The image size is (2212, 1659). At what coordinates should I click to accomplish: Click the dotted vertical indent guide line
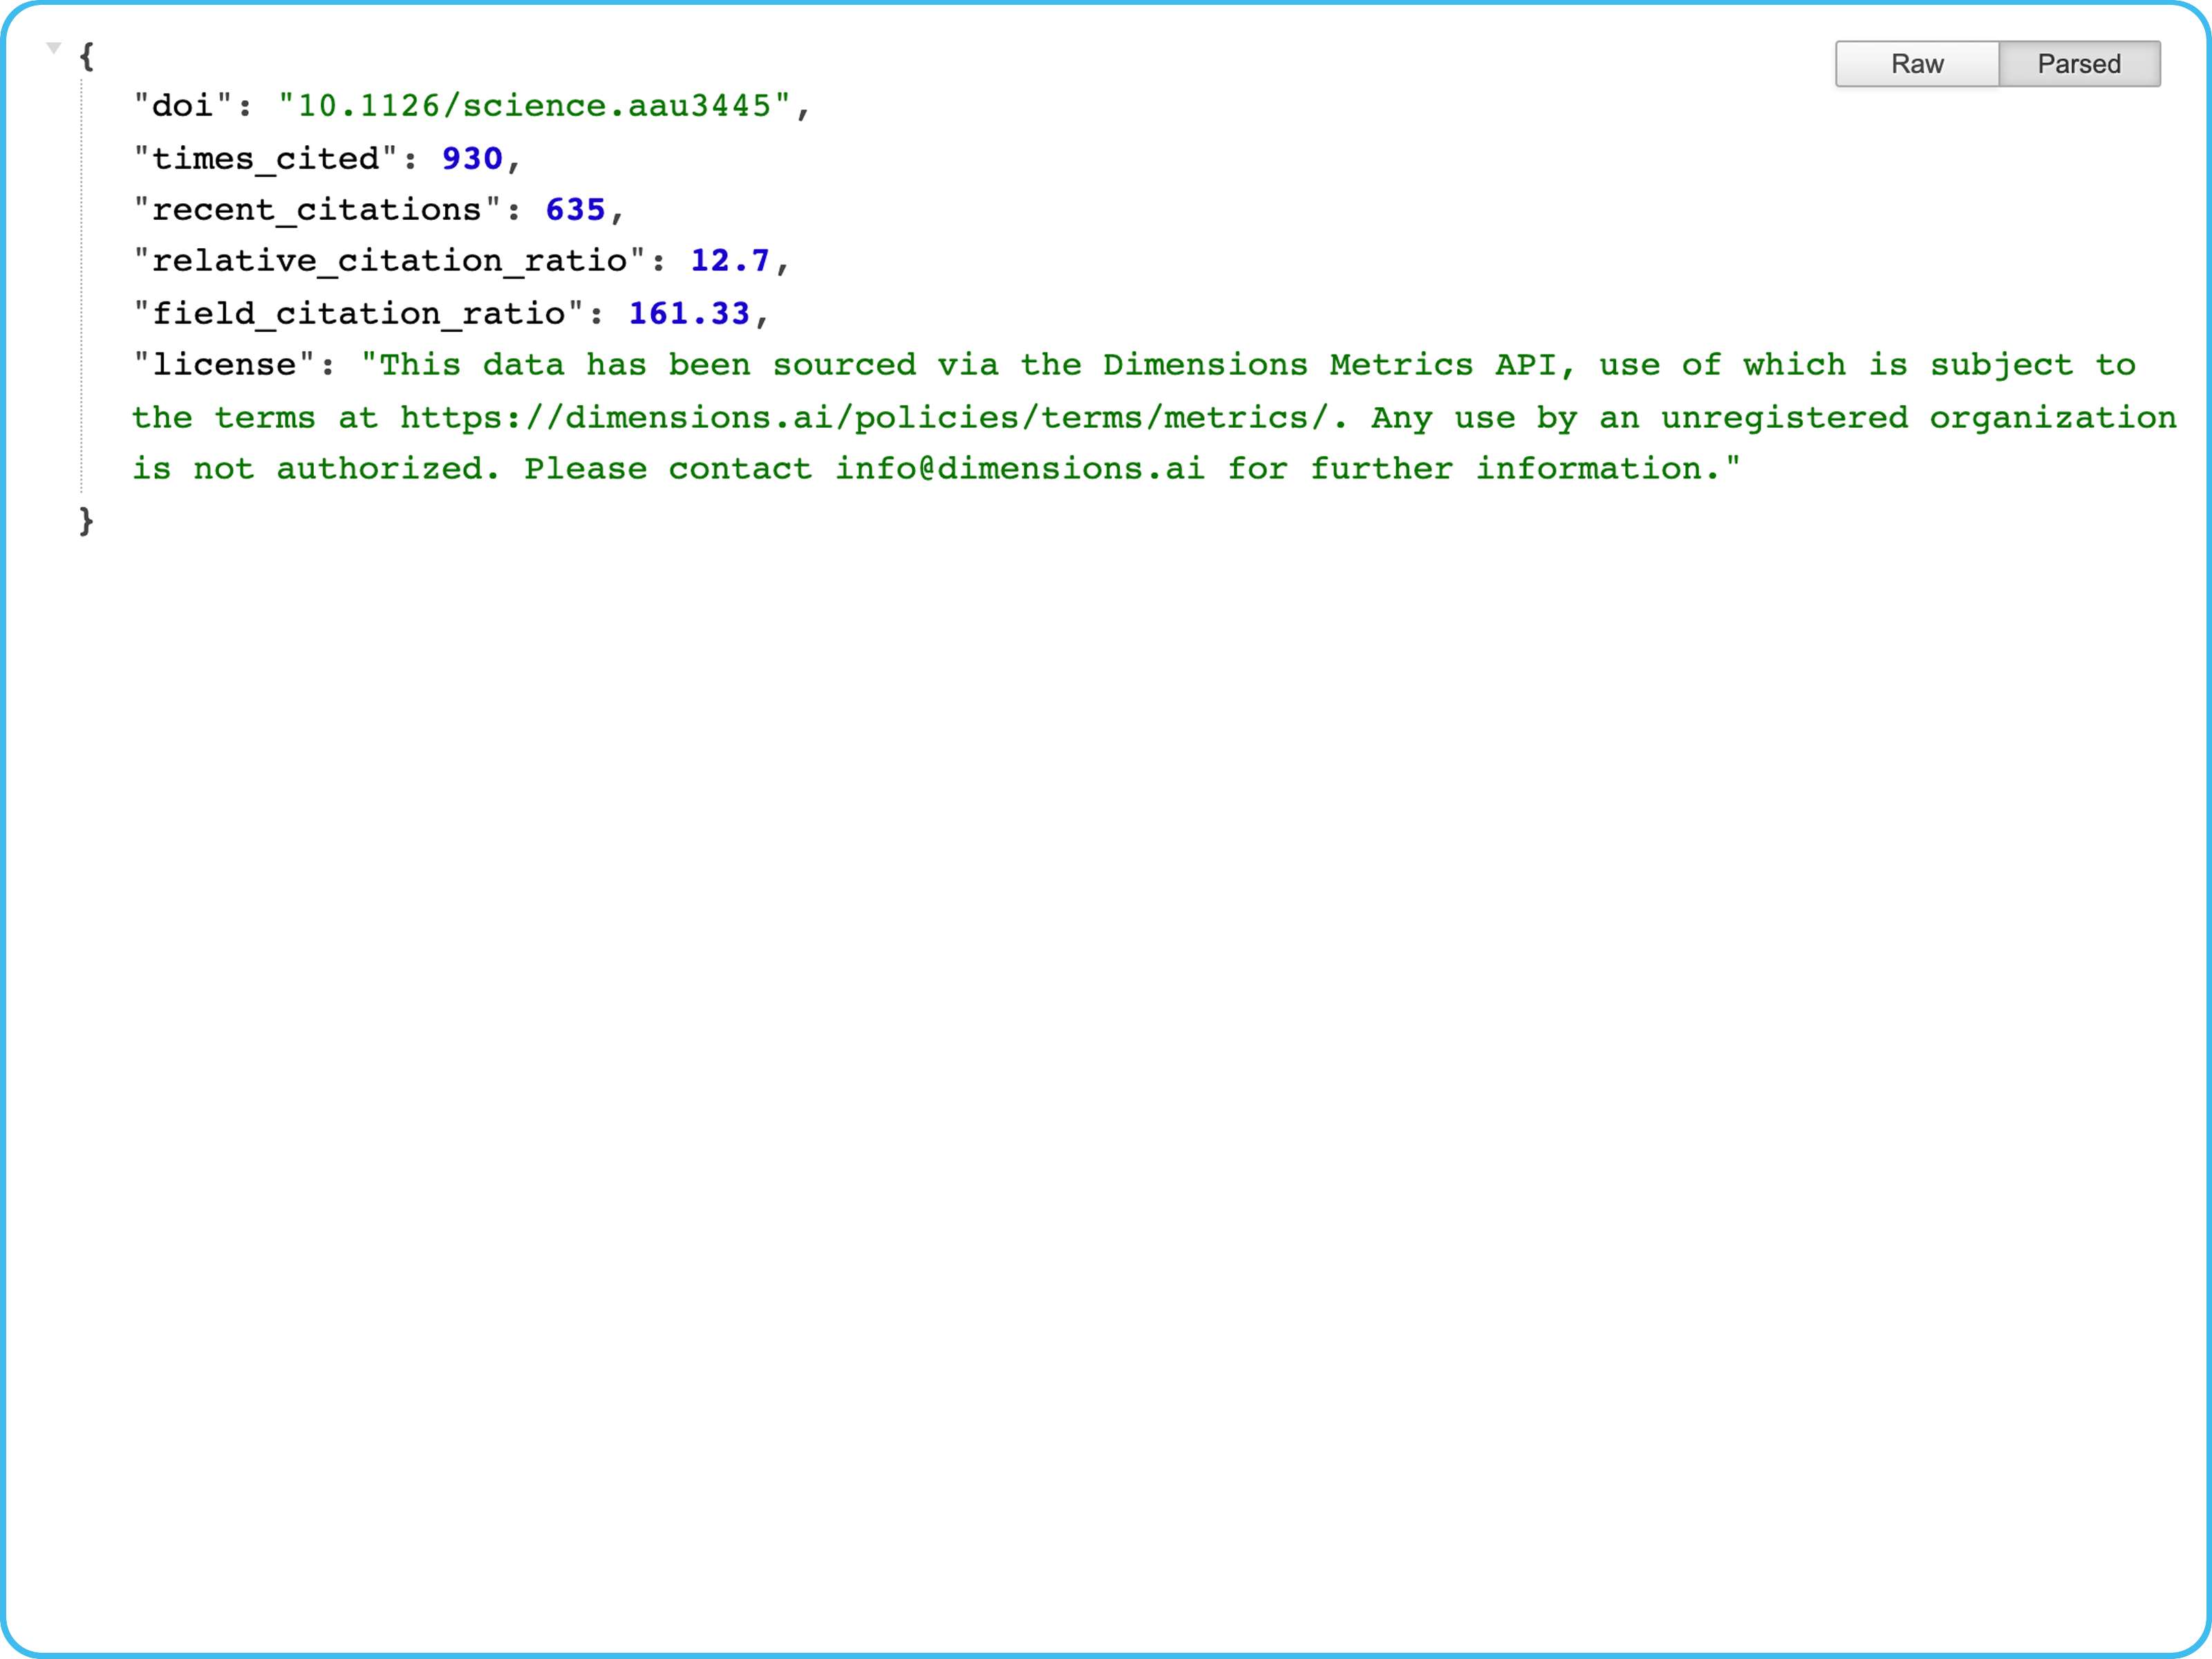(x=82, y=290)
